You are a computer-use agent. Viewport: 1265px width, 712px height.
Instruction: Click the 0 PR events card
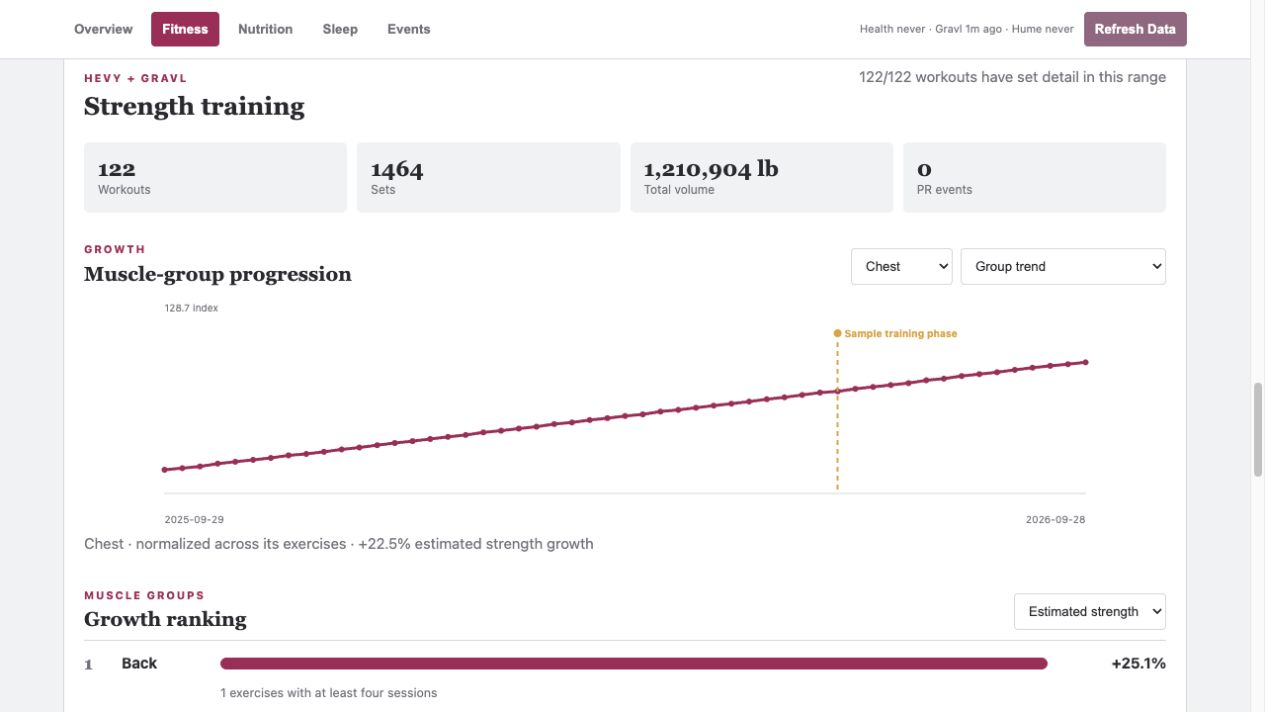coord(1034,177)
